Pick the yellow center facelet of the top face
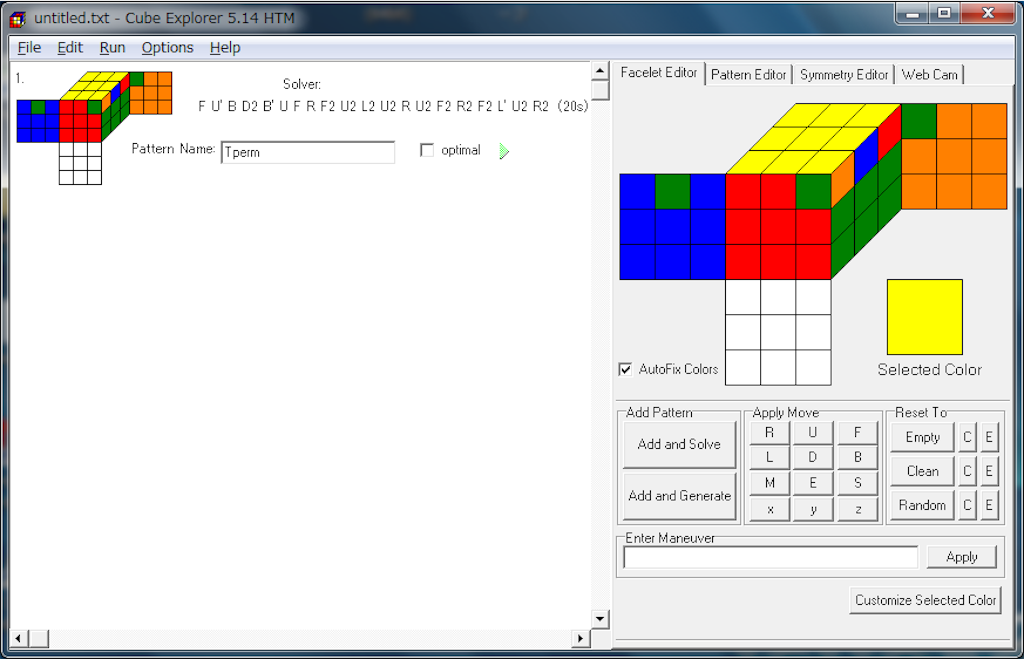Image resolution: width=1024 pixels, height=659 pixels. [813, 138]
